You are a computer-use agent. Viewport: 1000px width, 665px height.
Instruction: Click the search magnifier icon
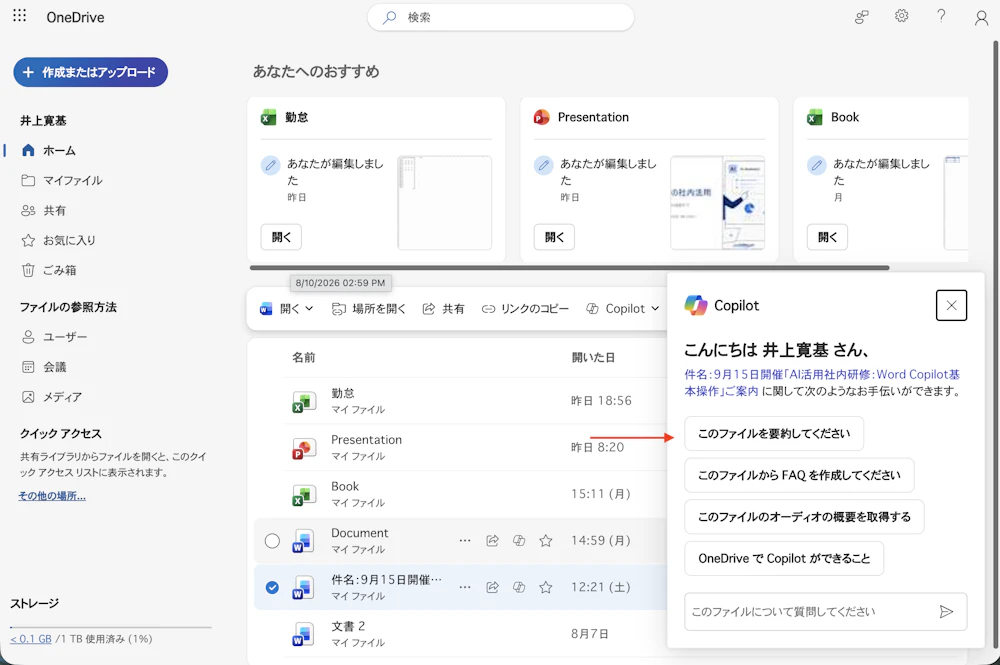(389, 17)
